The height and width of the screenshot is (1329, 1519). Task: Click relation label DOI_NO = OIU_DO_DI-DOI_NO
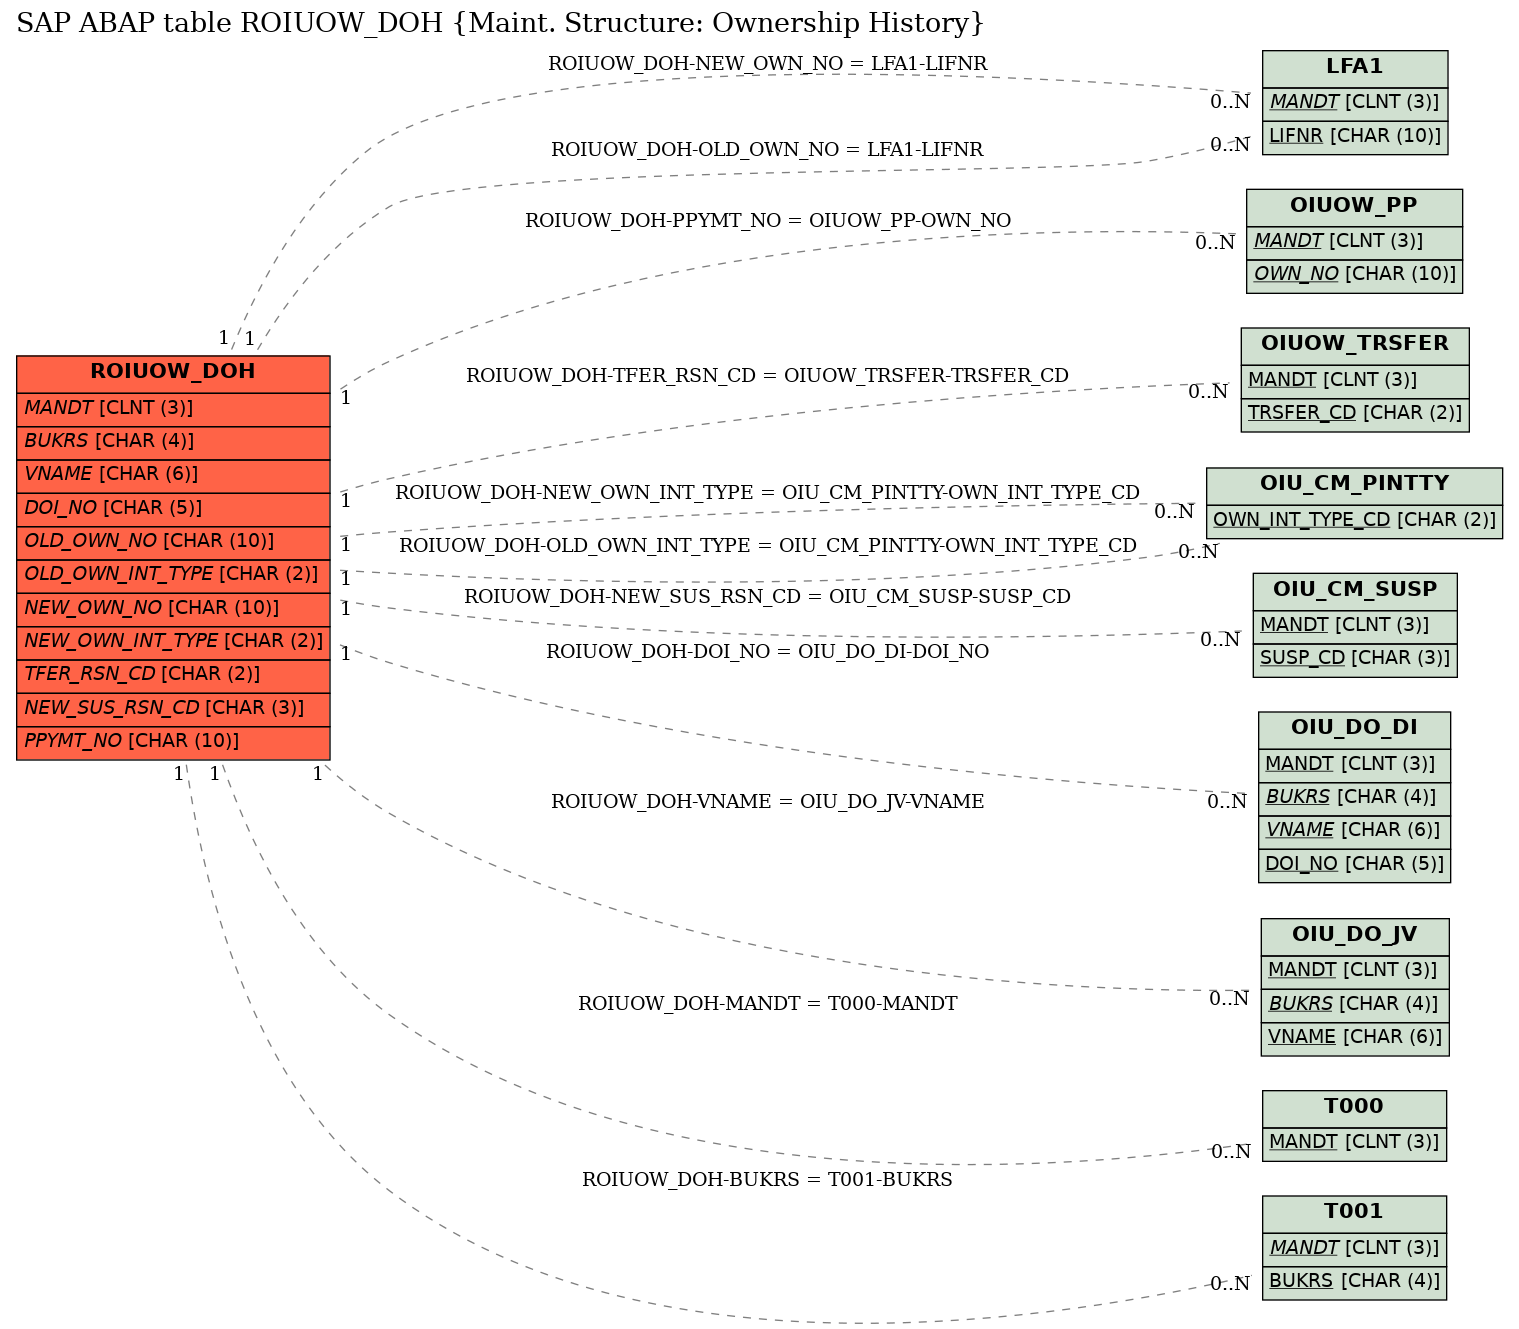coord(768,652)
